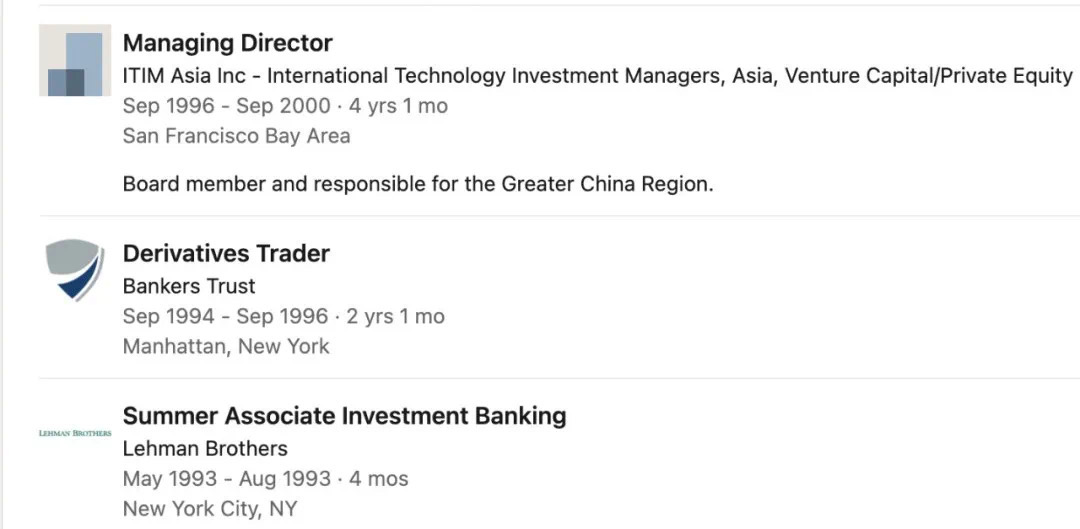Screen dimensions: 1080x529
Task: Open the Derivatives Trader position title
Action: (x=226, y=254)
